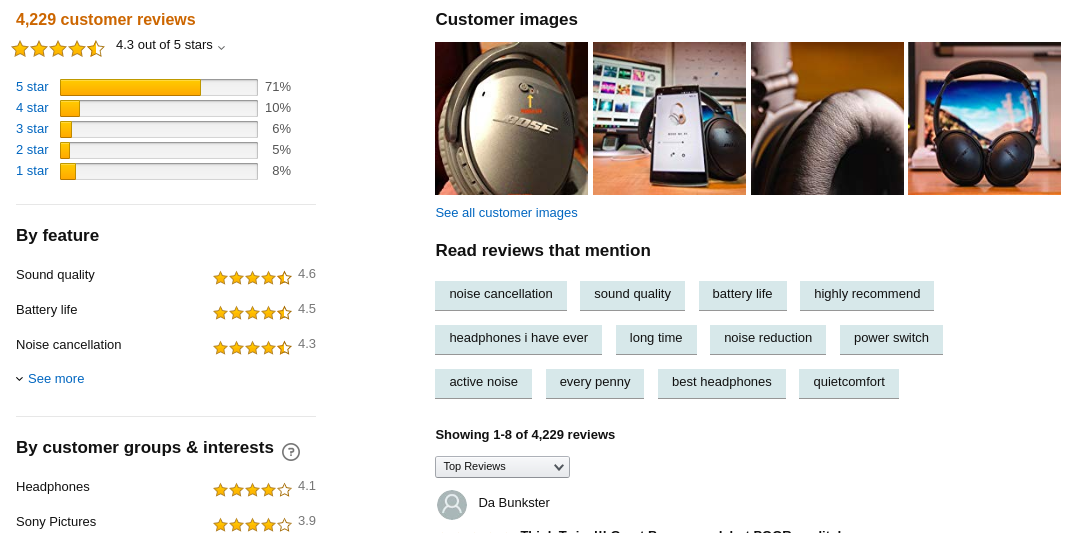Filter reviews by 2 star link
Viewport: 1087px width, 533px height.
[32, 150]
